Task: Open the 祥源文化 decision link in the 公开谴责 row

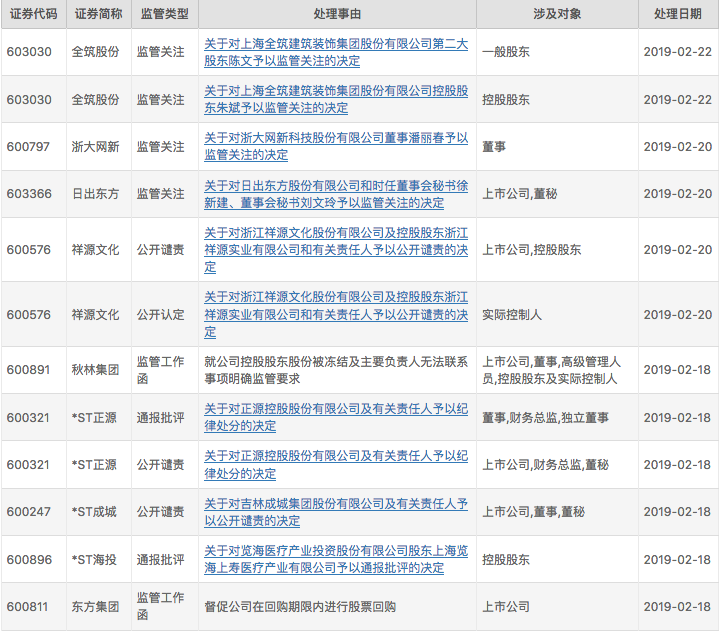Action: [x=336, y=250]
